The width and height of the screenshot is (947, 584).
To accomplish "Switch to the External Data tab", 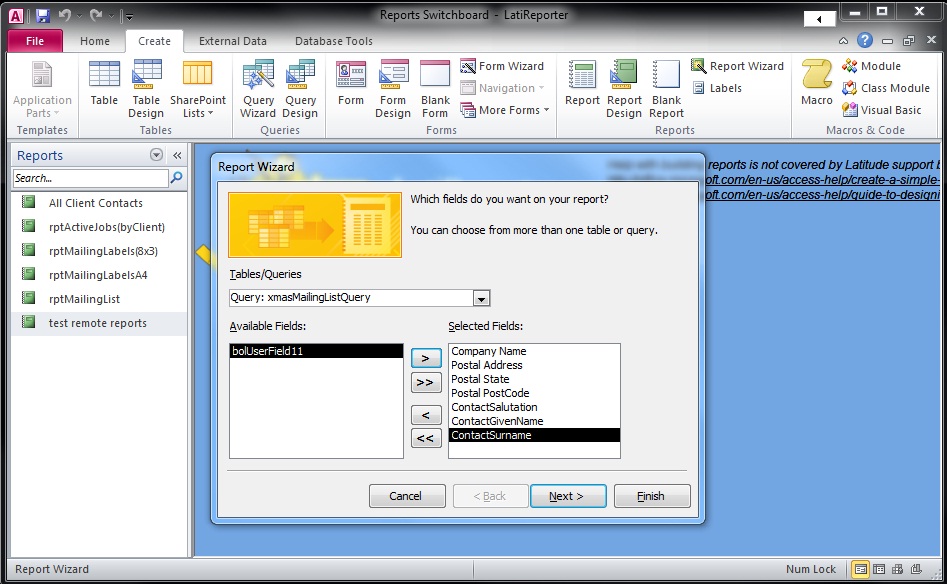I will pyautogui.click(x=232, y=41).
